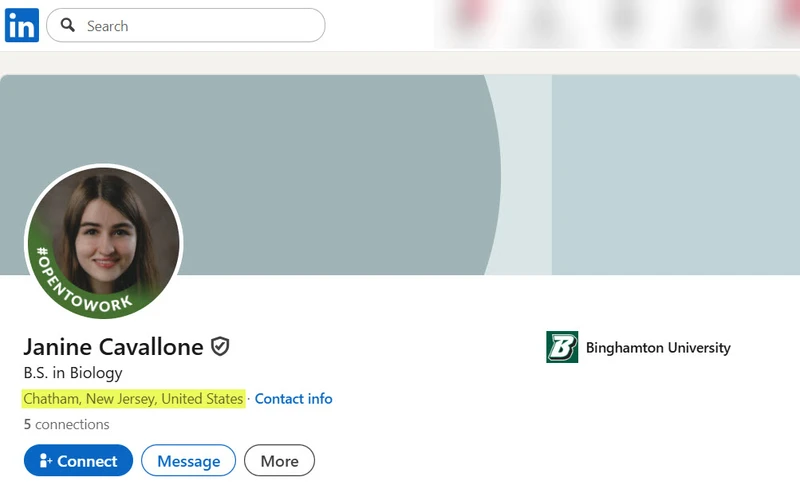Open the More options button
The image size is (800, 493).
280,460
